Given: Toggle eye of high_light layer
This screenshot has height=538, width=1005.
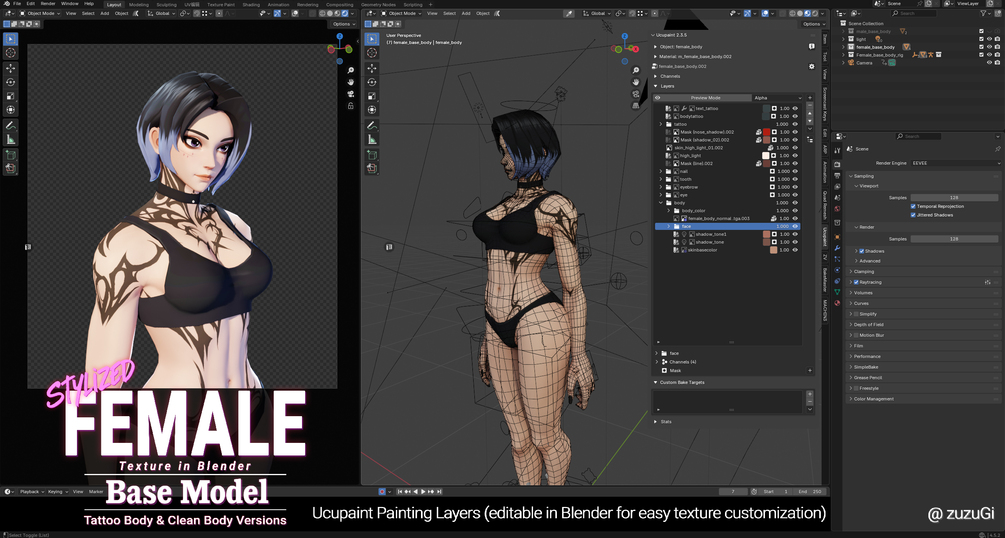Looking at the screenshot, I should [795, 156].
